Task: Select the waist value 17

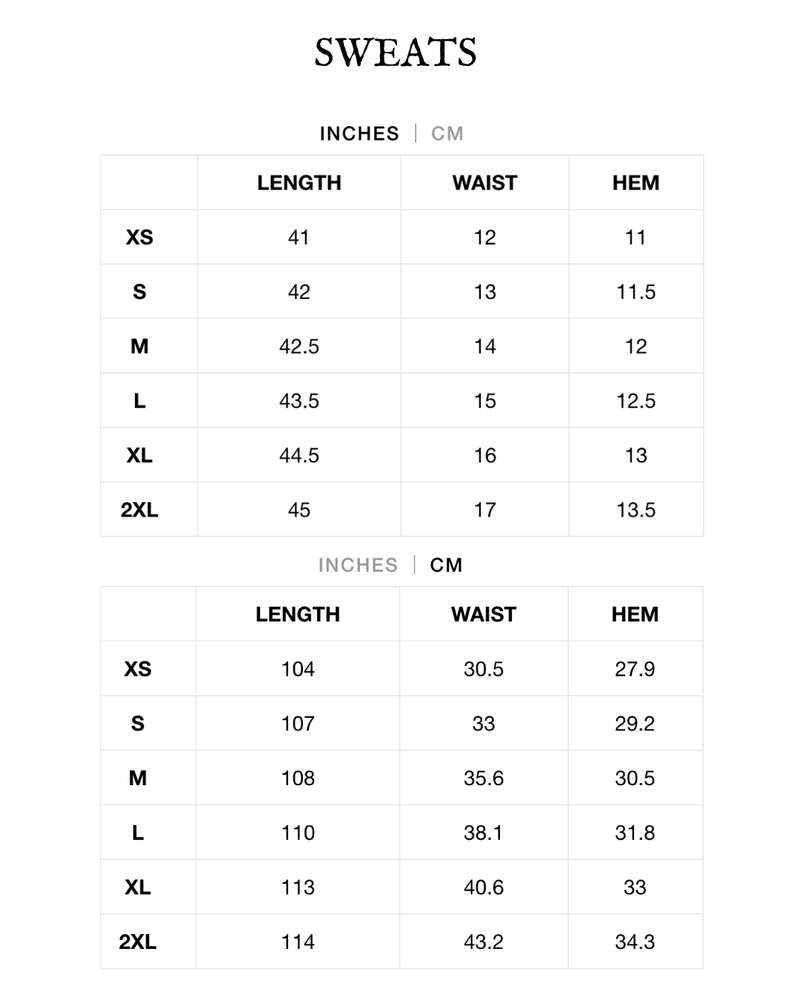Action: pyautogui.click(x=485, y=510)
